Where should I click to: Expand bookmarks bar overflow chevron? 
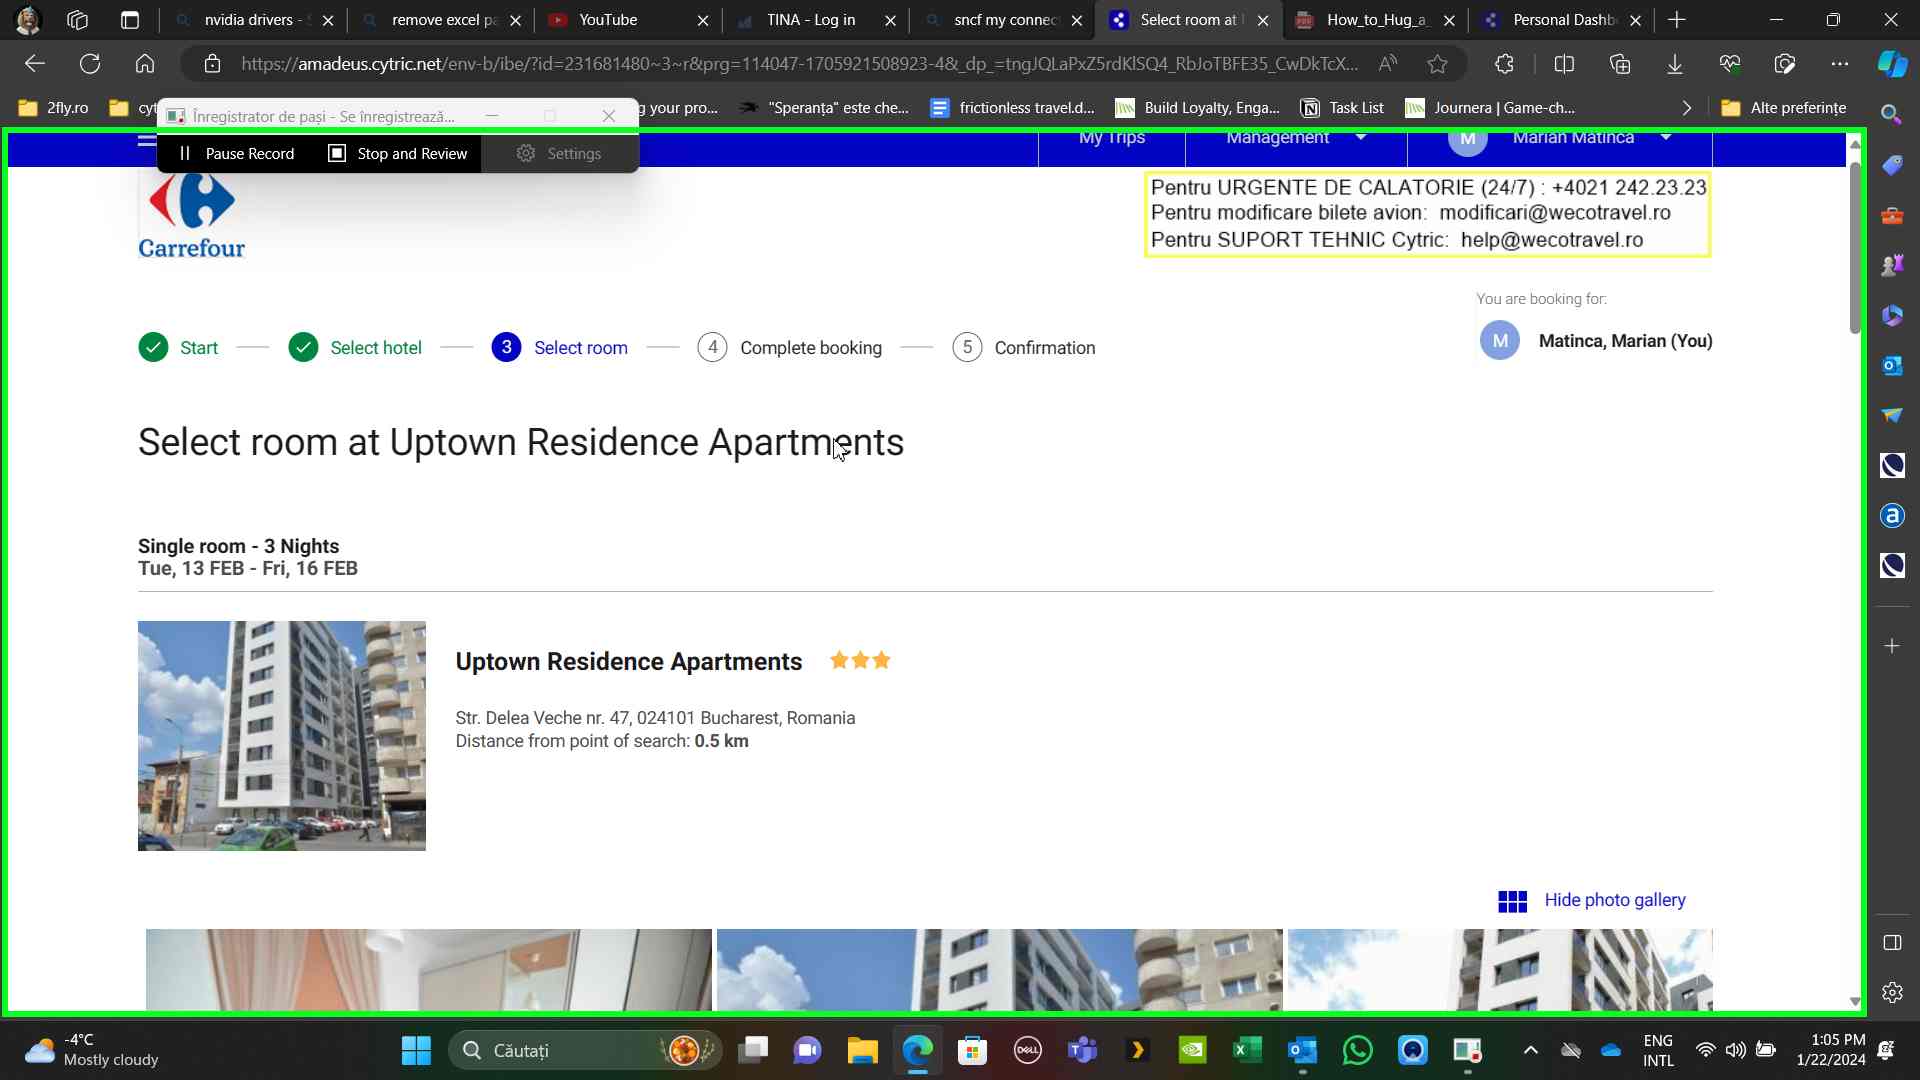click(x=1686, y=108)
